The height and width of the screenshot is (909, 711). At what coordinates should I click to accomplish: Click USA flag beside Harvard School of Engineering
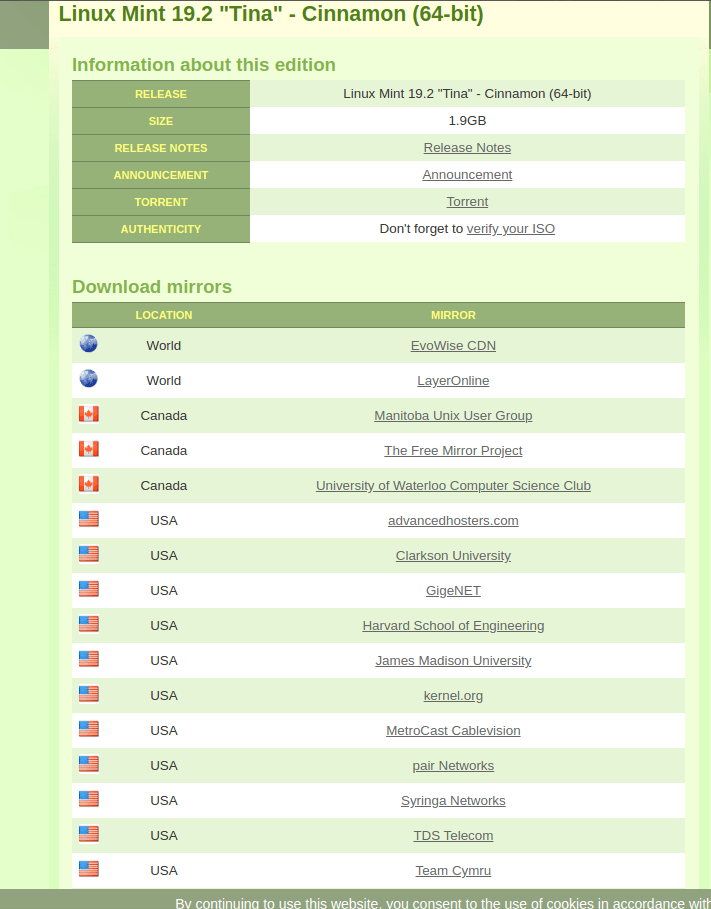point(89,624)
